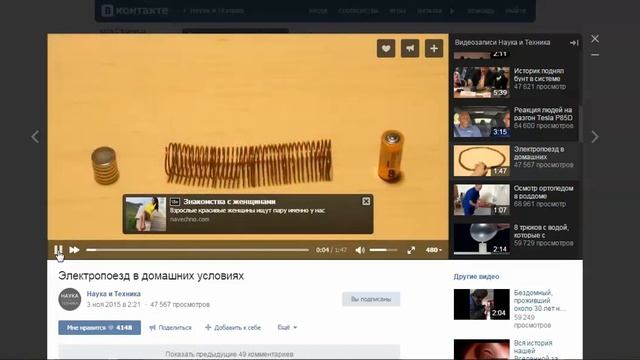Skip to the next video
This screenshot has width=640, height=360.
[74, 250]
